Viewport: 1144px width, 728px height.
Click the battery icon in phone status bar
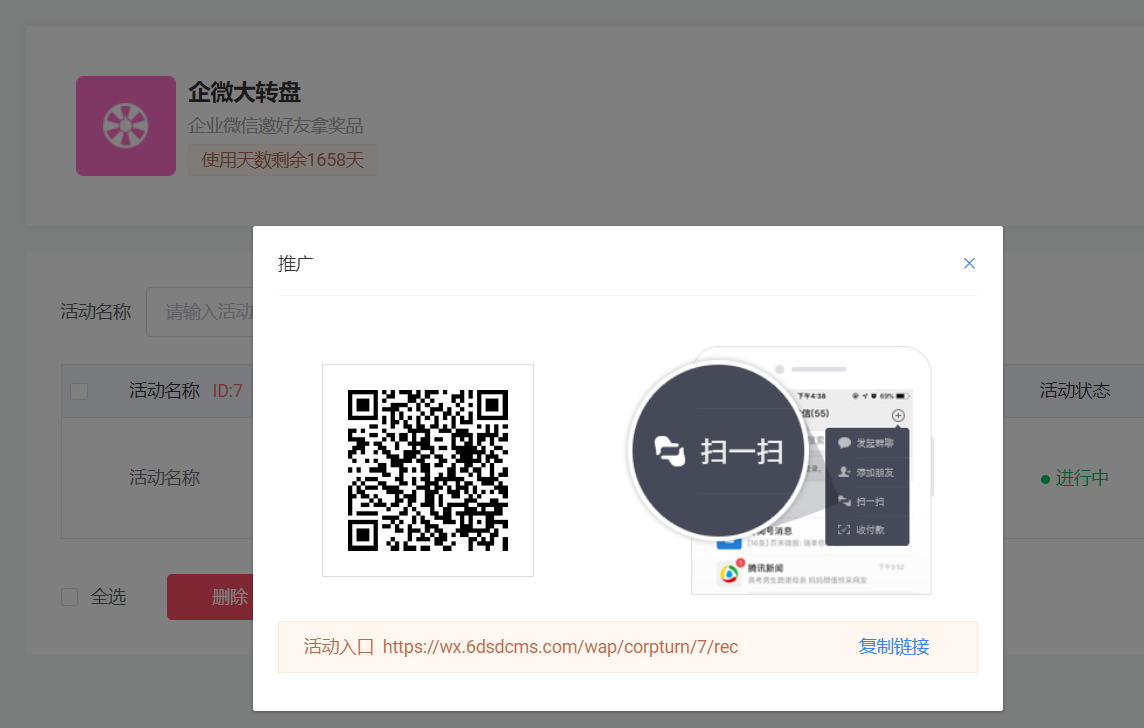(x=902, y=394)
